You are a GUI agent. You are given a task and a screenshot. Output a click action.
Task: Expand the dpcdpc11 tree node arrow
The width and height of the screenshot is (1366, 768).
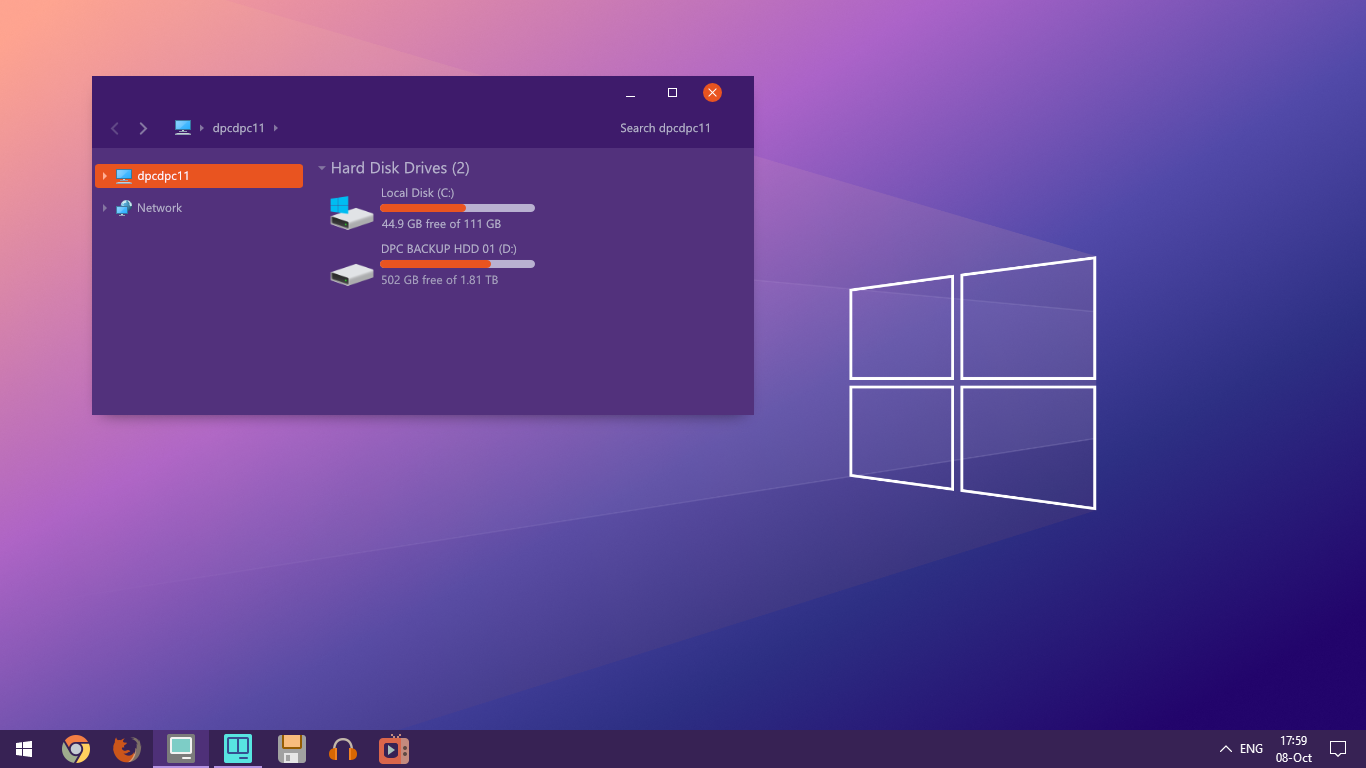pos(104,176)
